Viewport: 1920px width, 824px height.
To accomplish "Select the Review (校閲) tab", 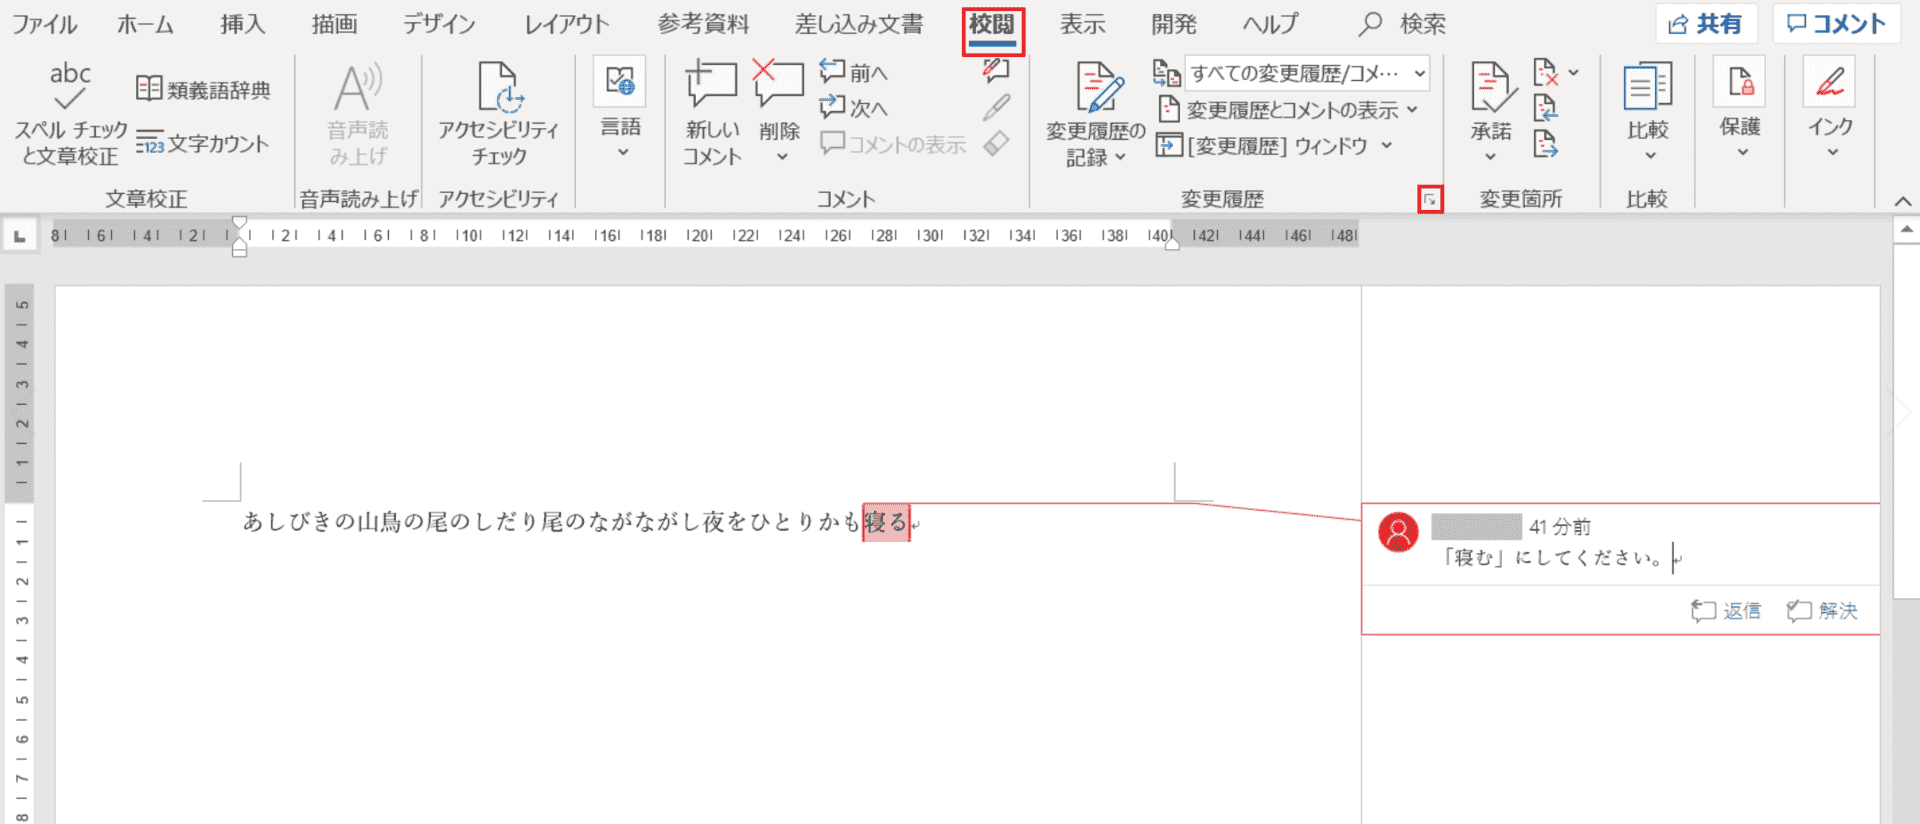I will 992,24.
